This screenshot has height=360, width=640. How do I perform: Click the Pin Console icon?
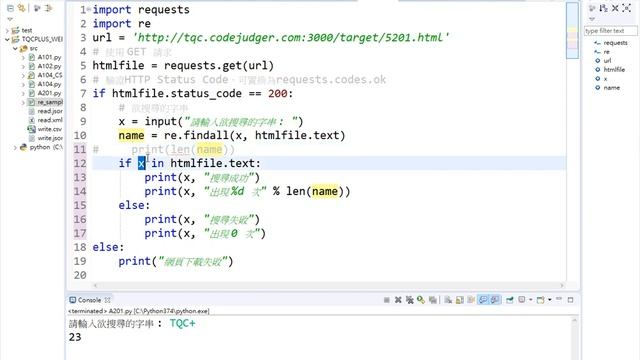coord(509,300)
